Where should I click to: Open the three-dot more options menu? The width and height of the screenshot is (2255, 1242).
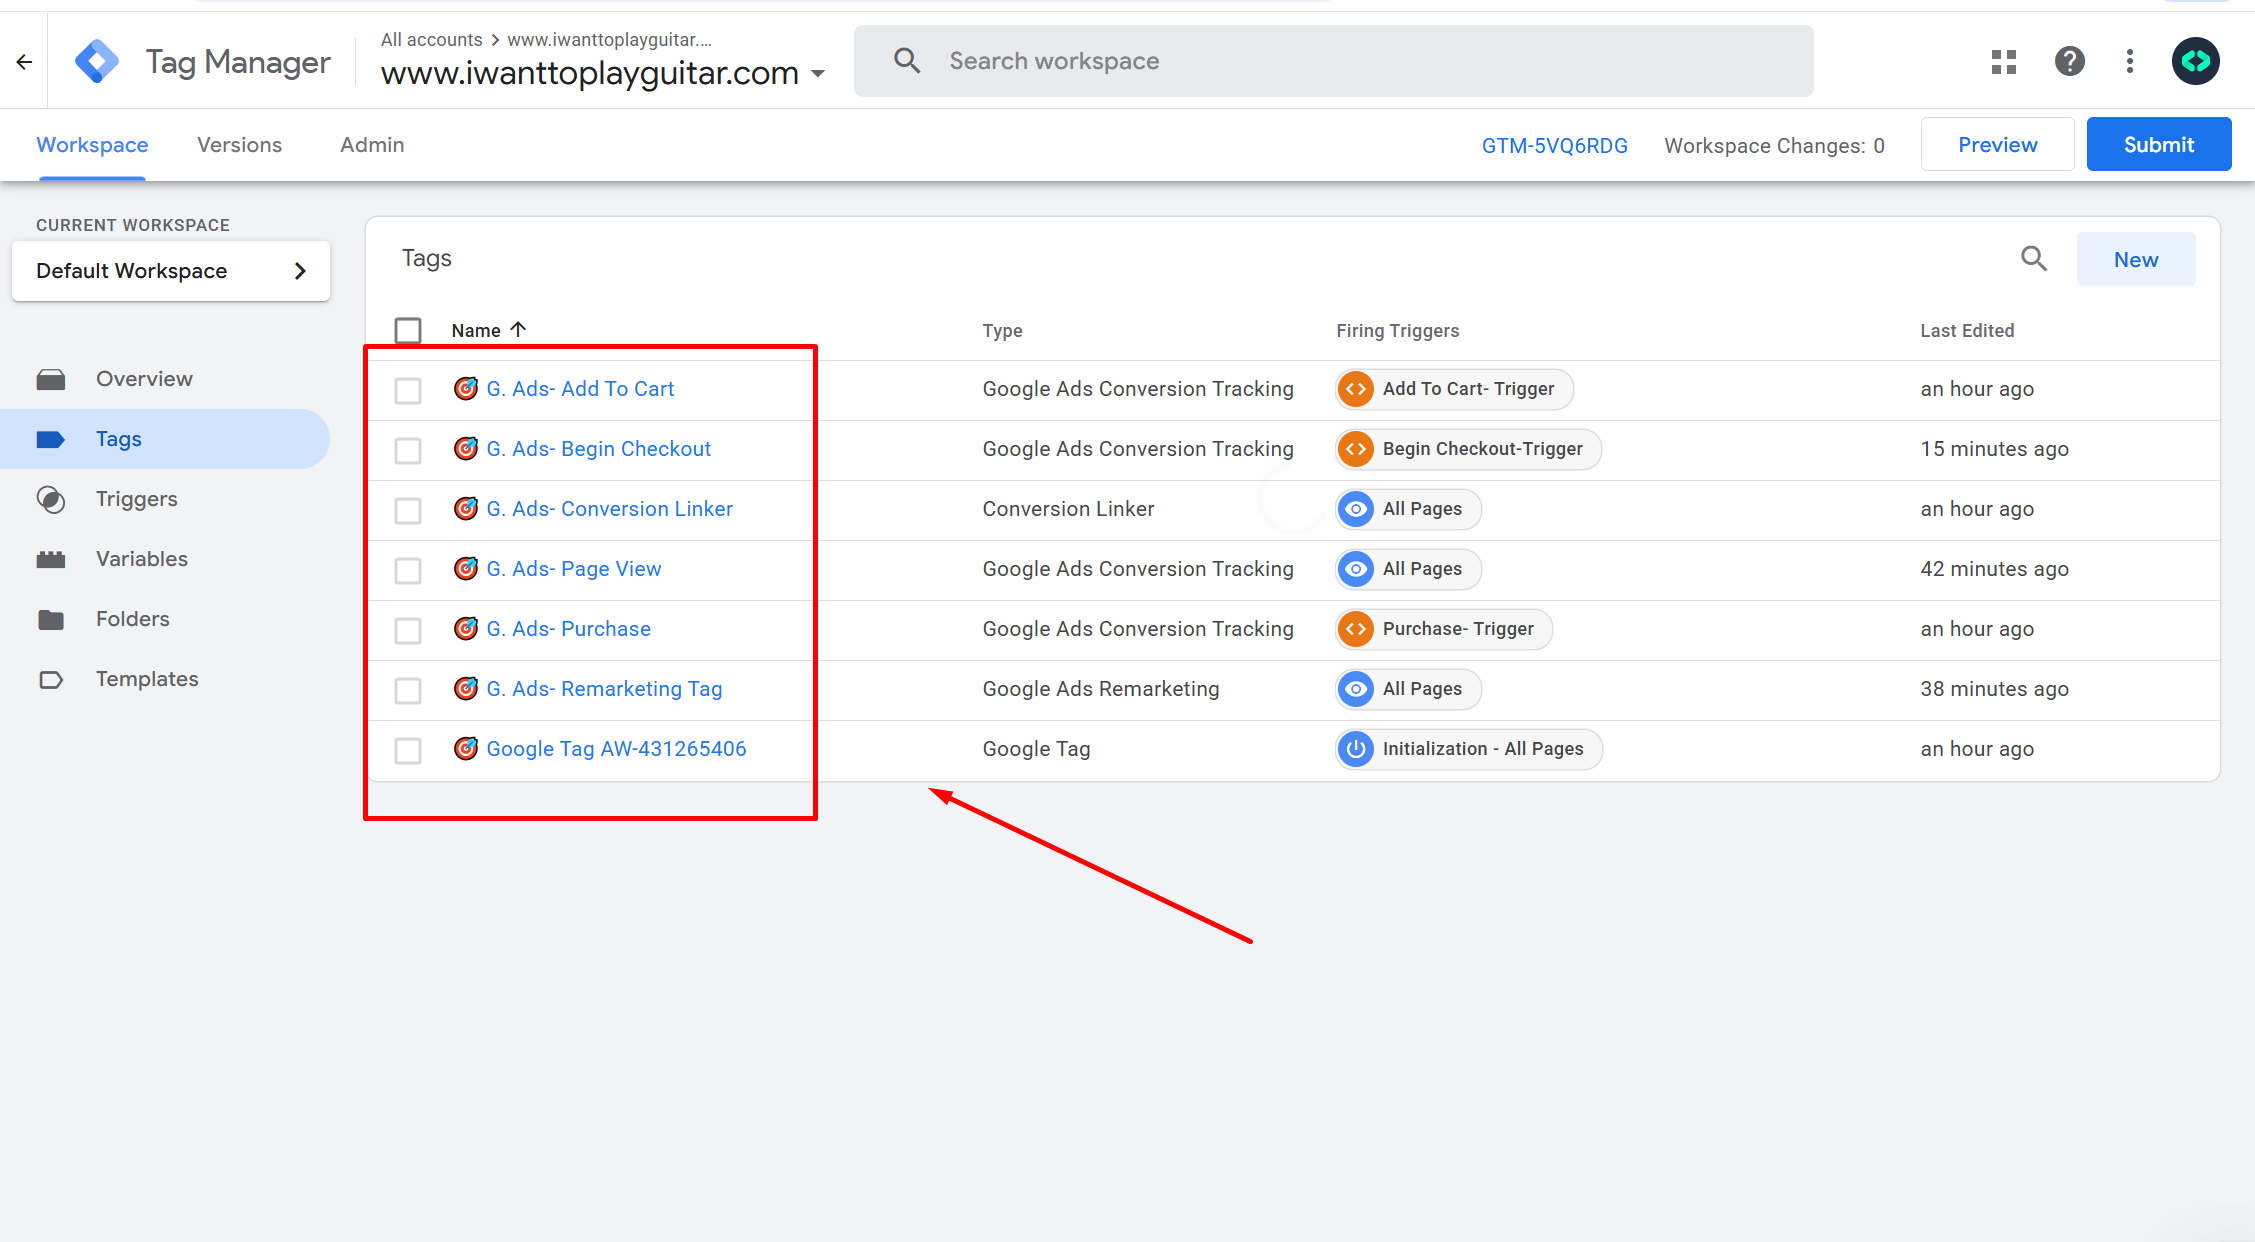point(2130,62)
